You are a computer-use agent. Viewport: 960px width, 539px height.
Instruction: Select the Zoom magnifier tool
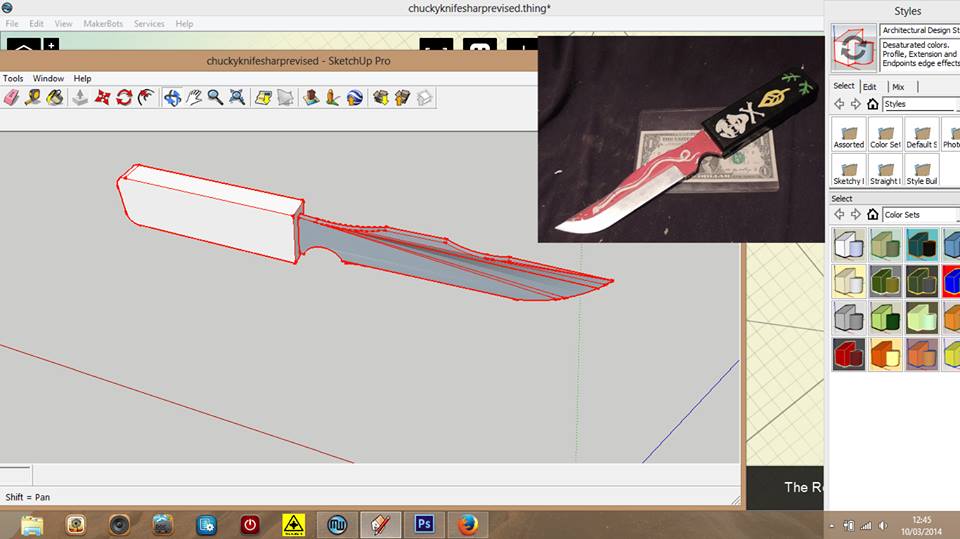[216, 97]
